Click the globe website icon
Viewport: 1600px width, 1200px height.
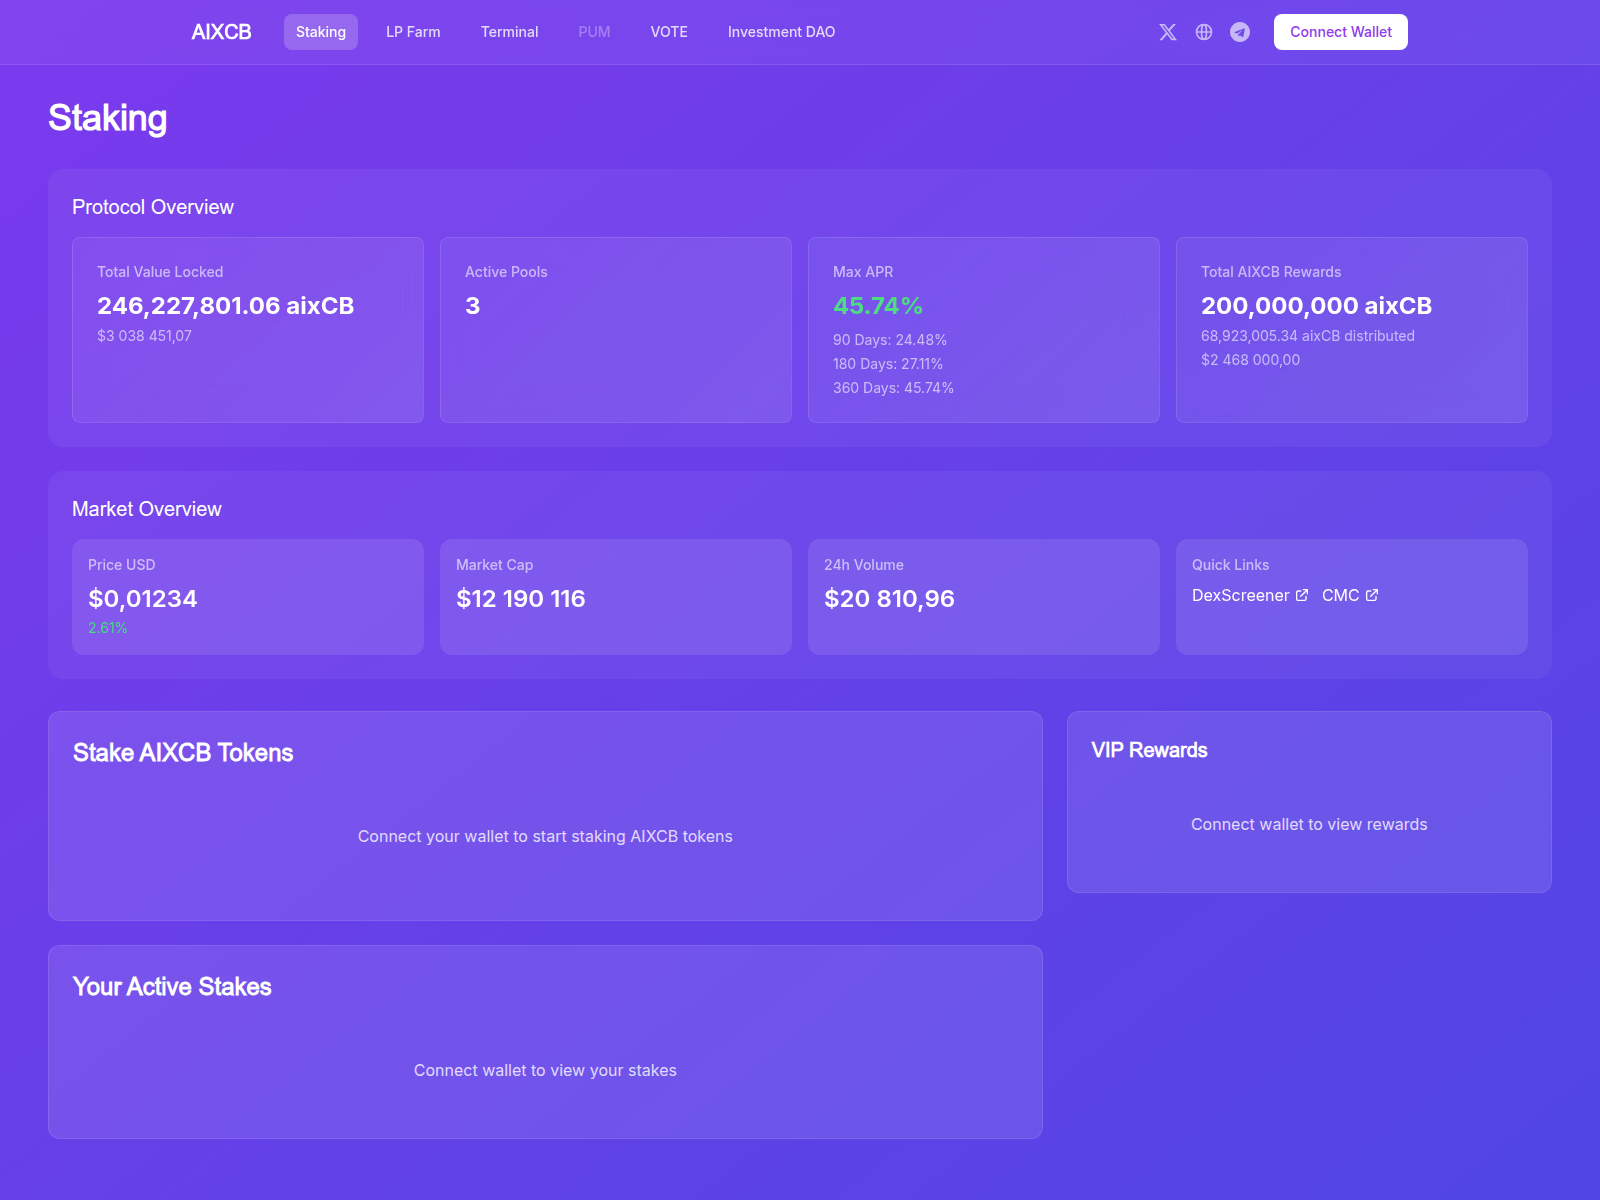[1204, 32]
